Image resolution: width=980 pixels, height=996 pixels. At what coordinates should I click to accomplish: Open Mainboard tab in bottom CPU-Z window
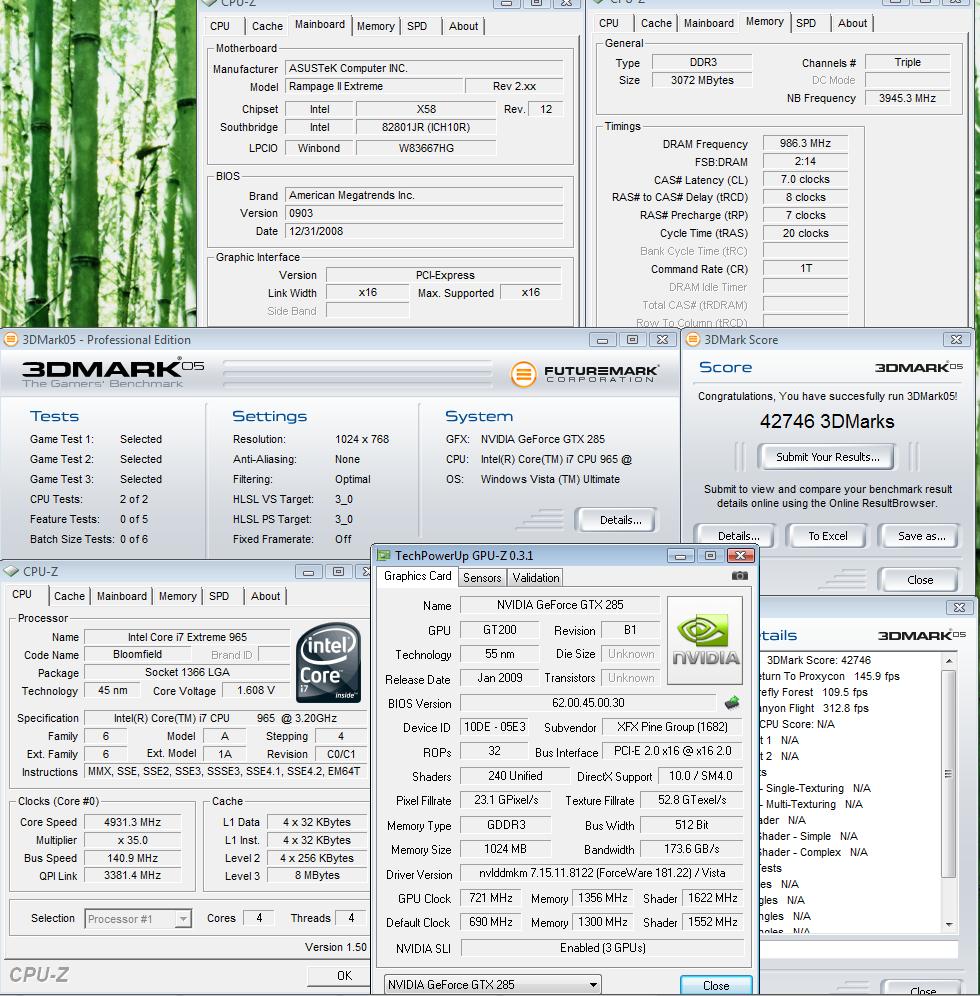[x=122, y=596]
